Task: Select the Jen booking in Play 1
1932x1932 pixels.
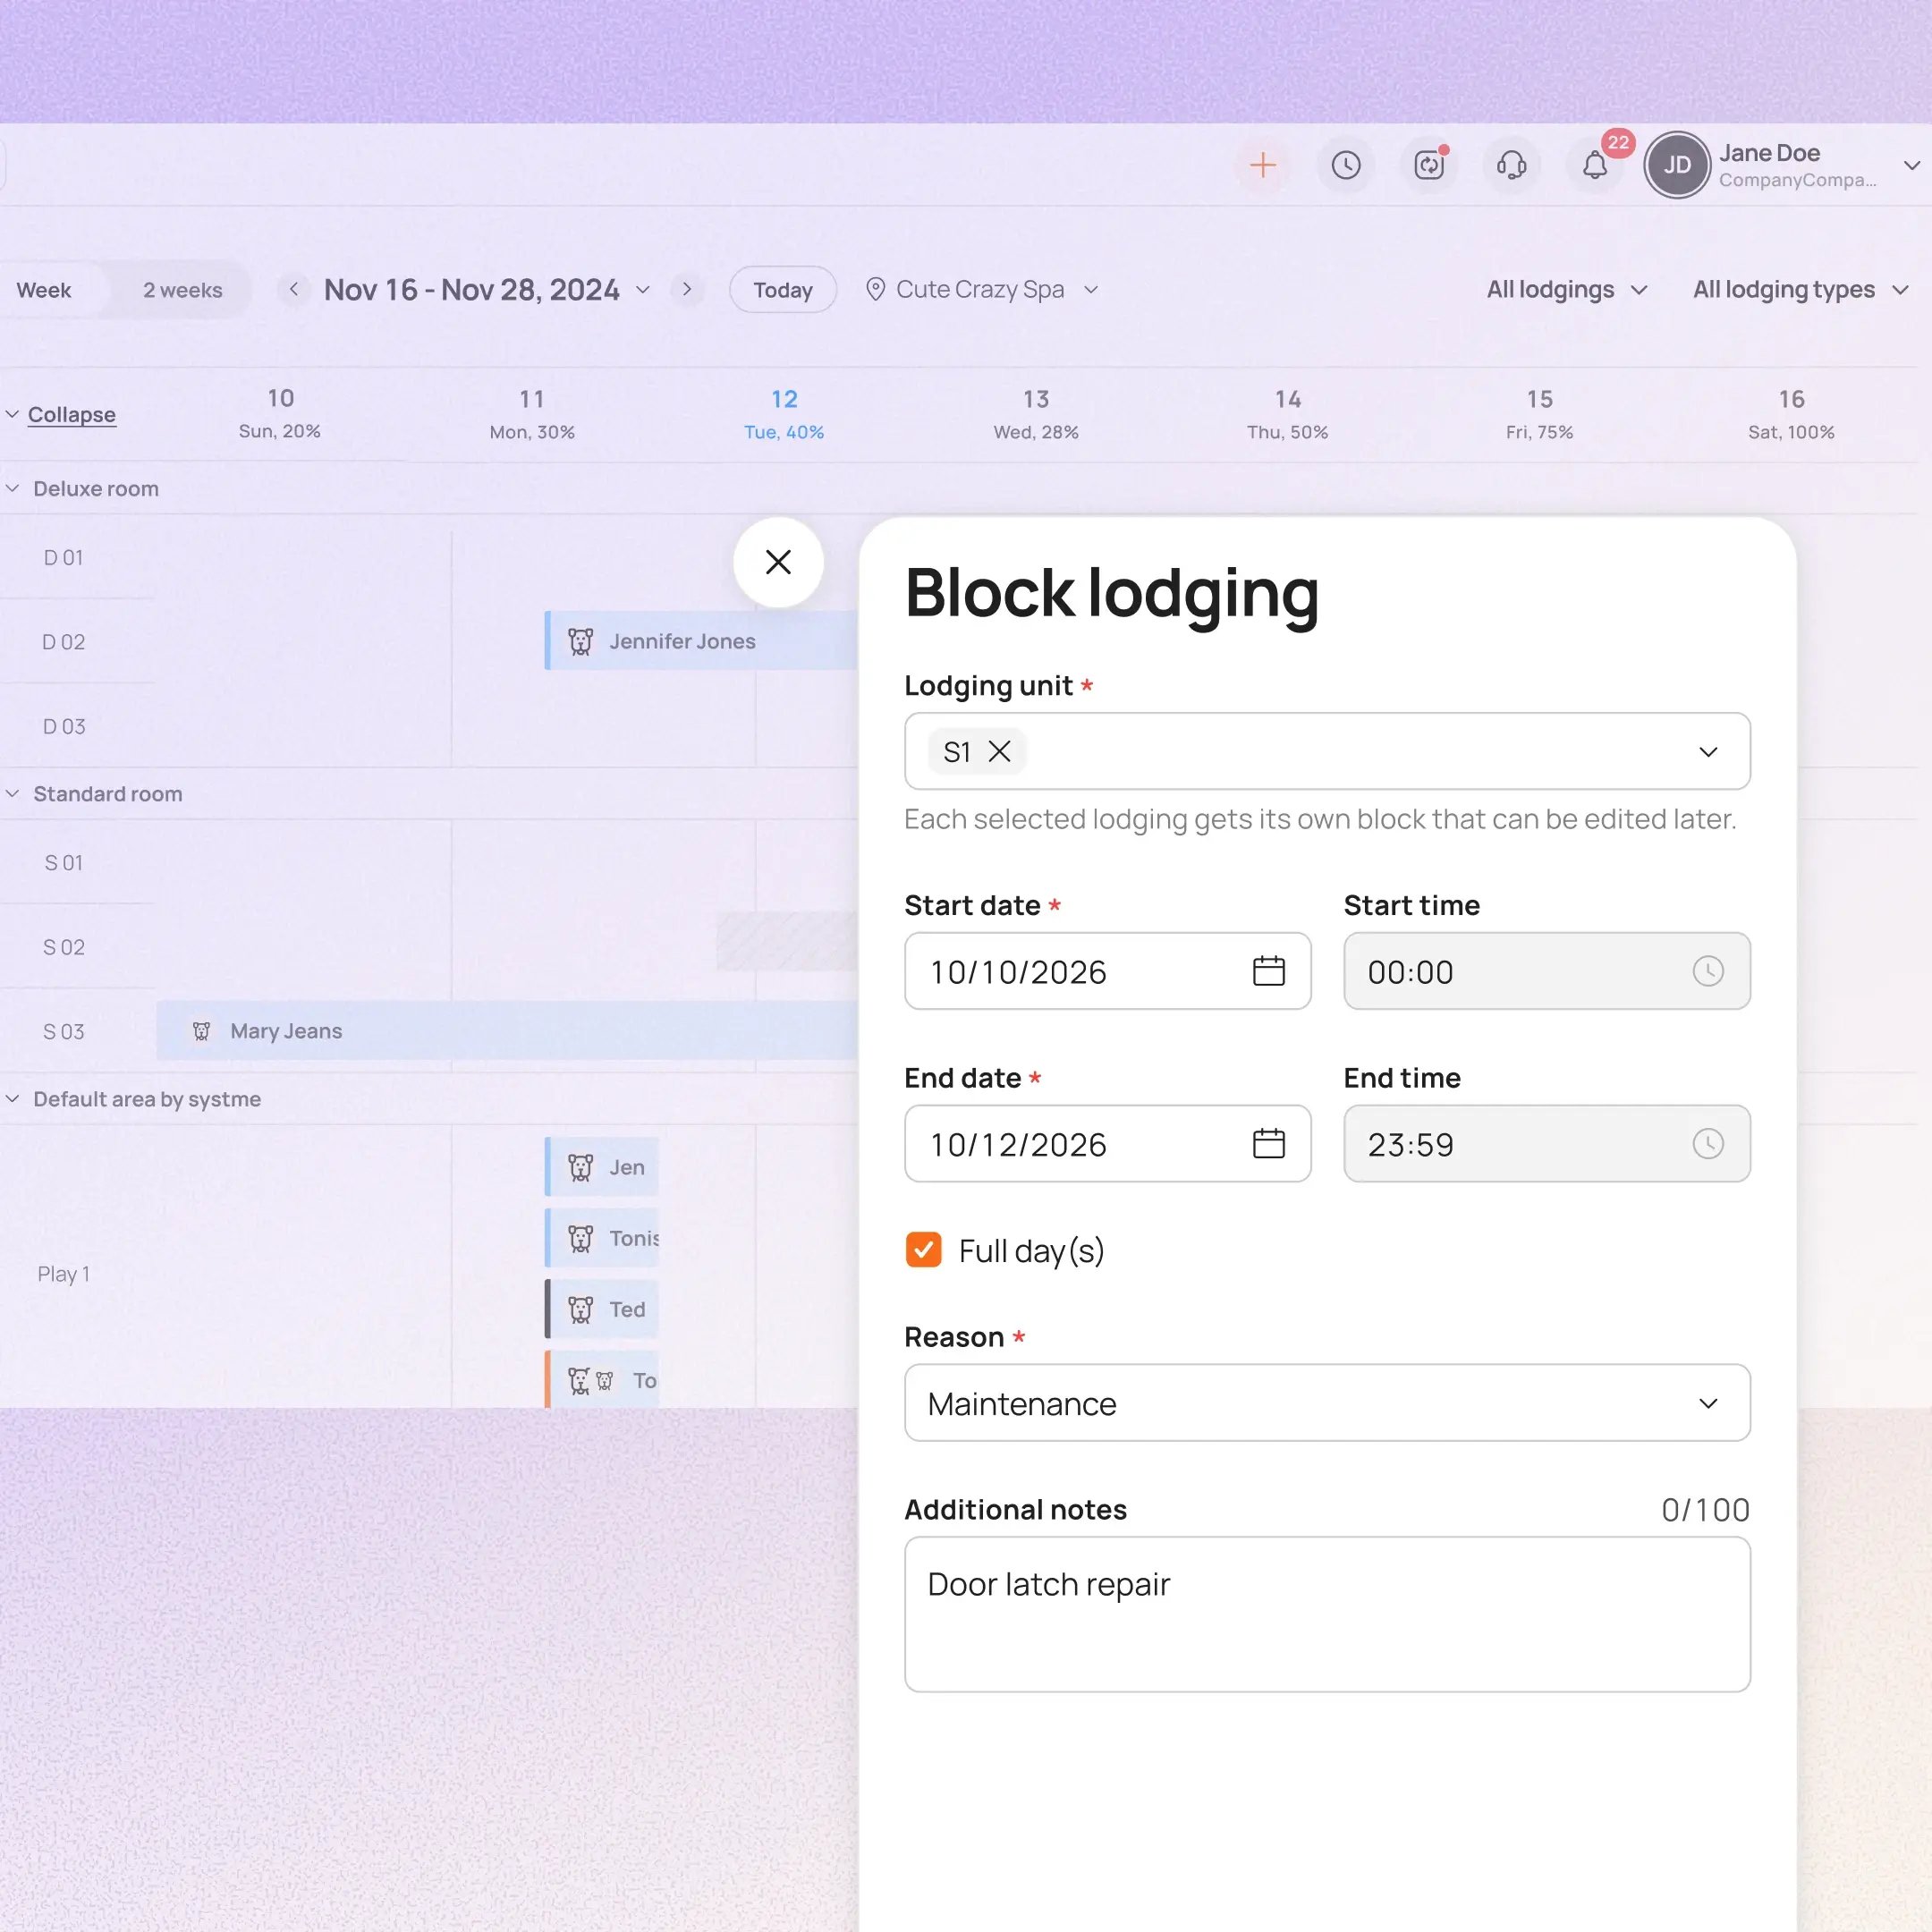Action: [x=602, y=1167]
